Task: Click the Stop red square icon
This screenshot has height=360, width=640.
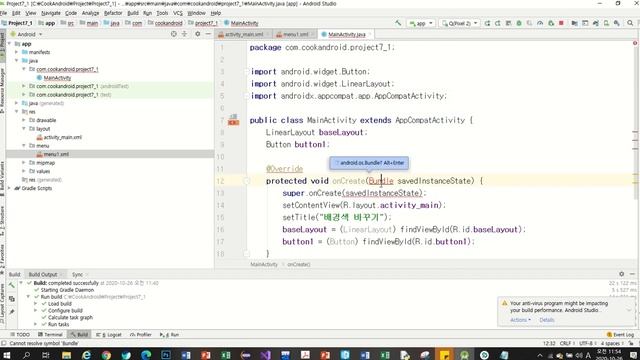Action: [x=561, y=23]
